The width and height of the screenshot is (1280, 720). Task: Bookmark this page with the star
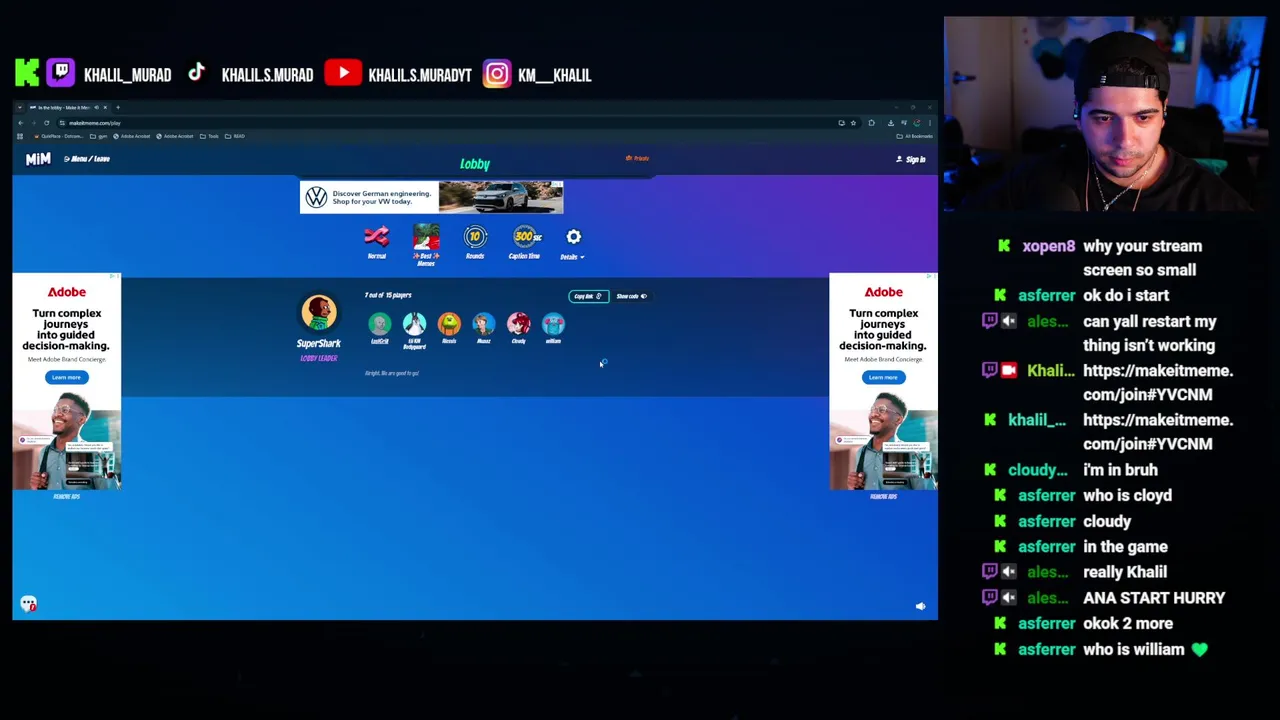click(853, 123)
